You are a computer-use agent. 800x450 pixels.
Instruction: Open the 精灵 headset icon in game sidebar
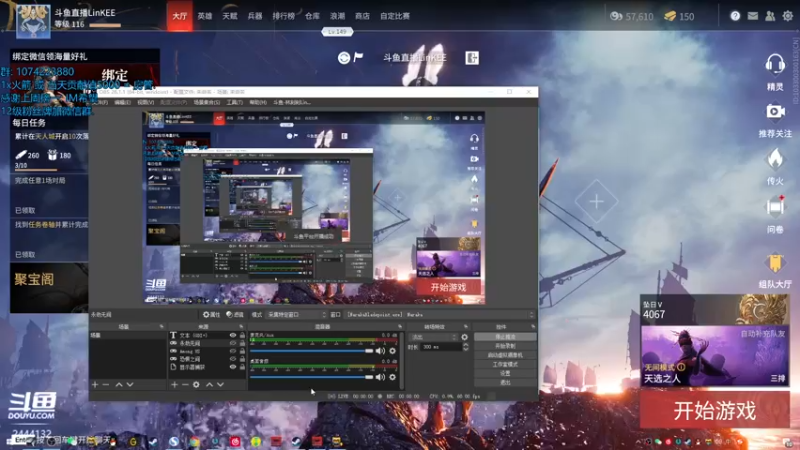[775, 65]
